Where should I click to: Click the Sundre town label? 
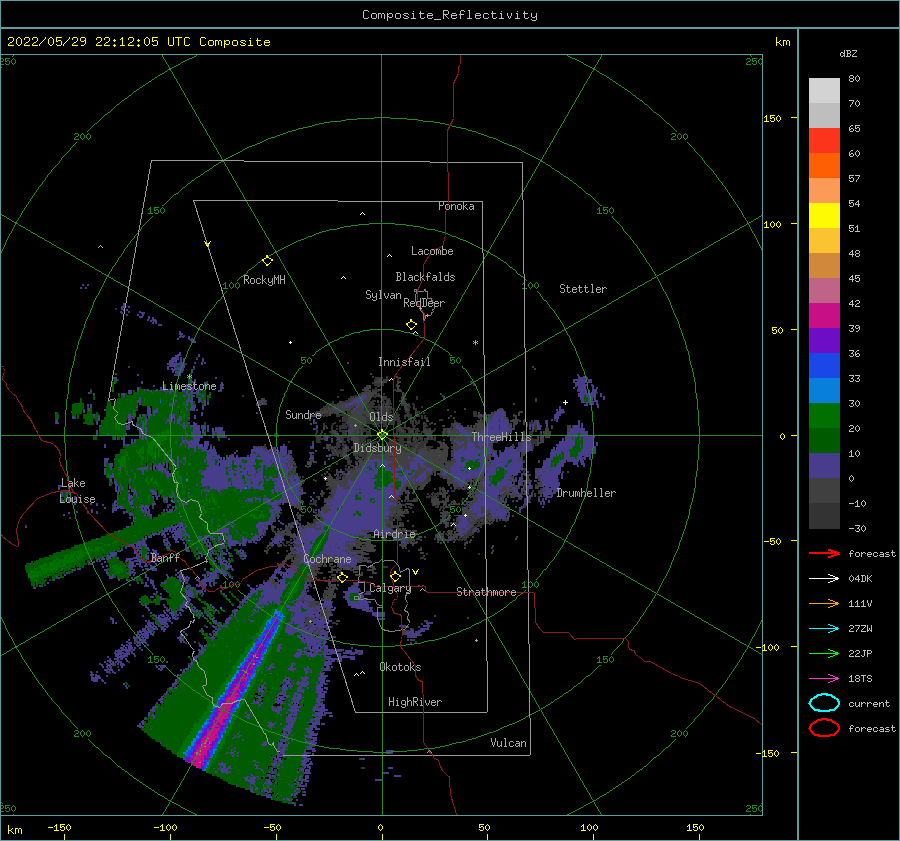point(303,414)
